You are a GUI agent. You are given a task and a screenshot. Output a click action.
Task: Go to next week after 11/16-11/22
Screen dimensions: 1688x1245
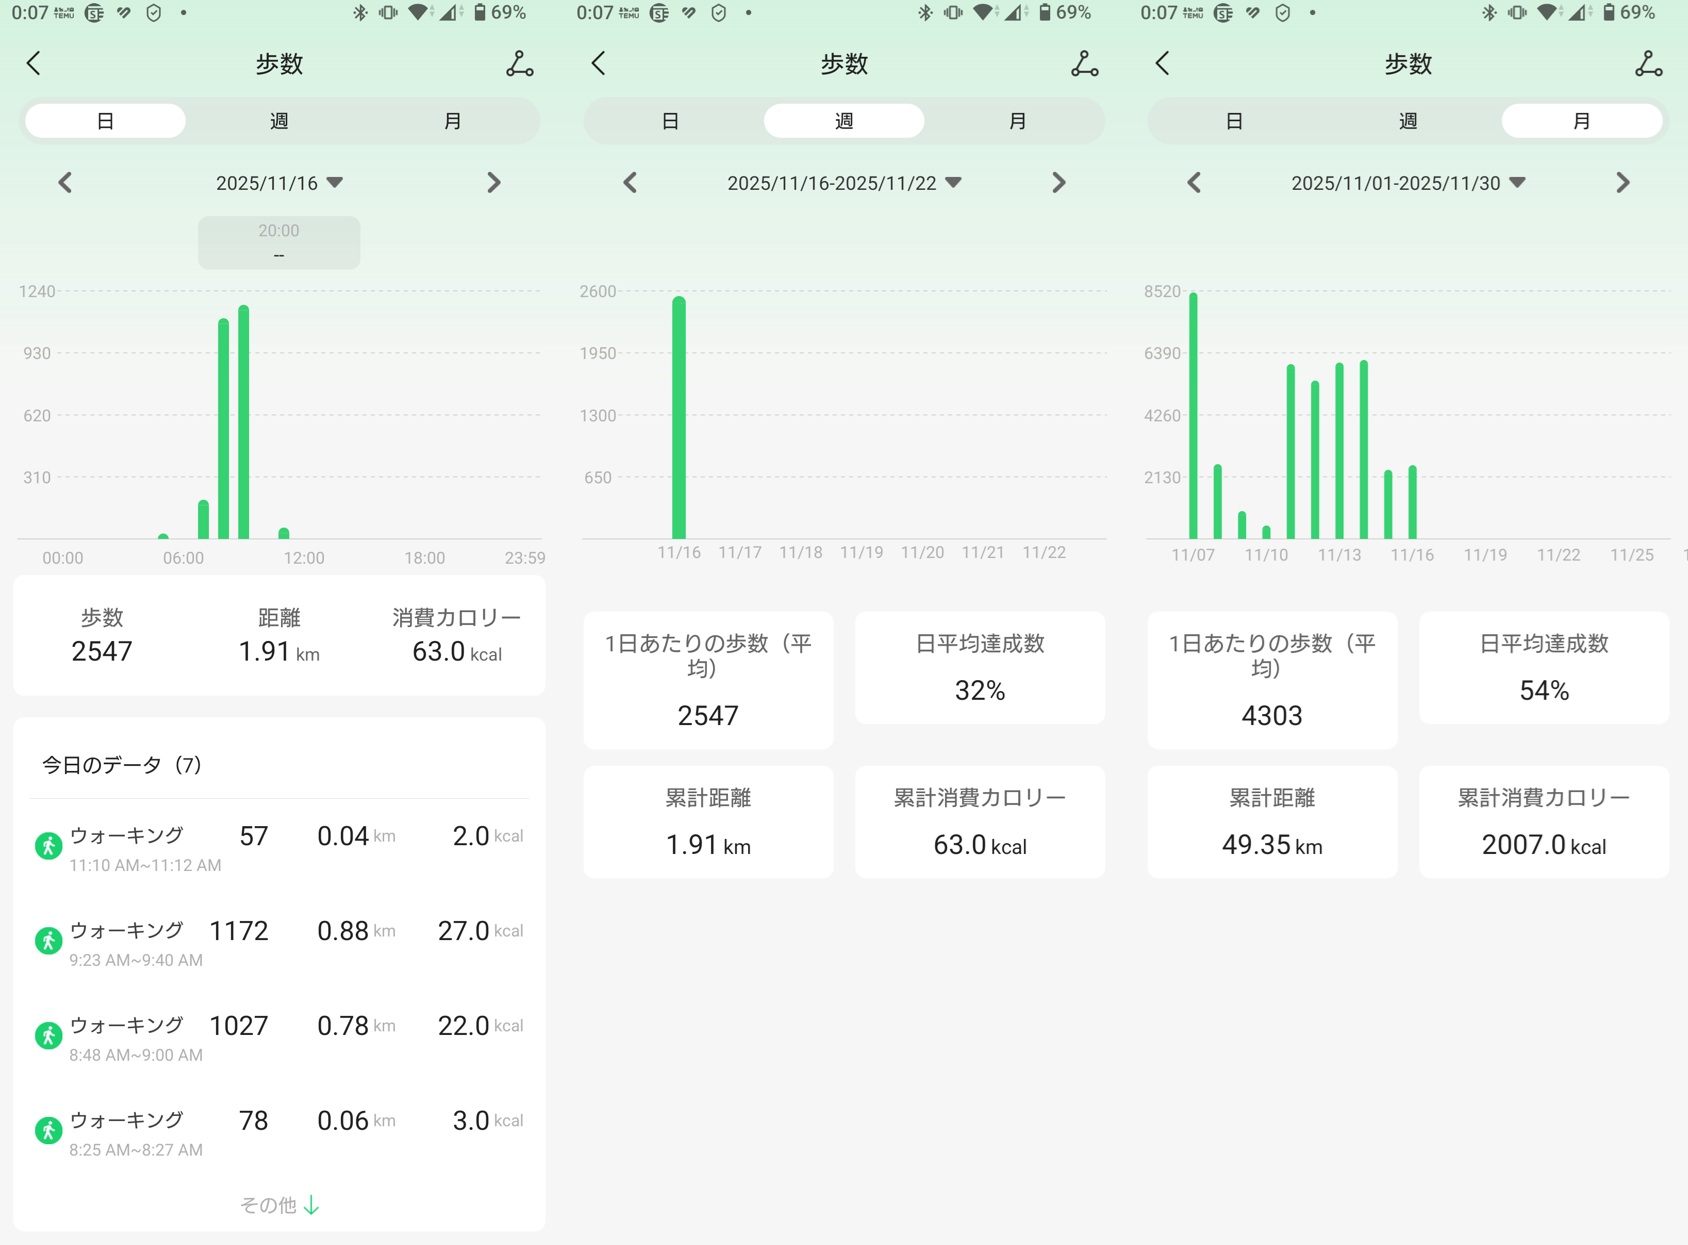[1058, 183]
